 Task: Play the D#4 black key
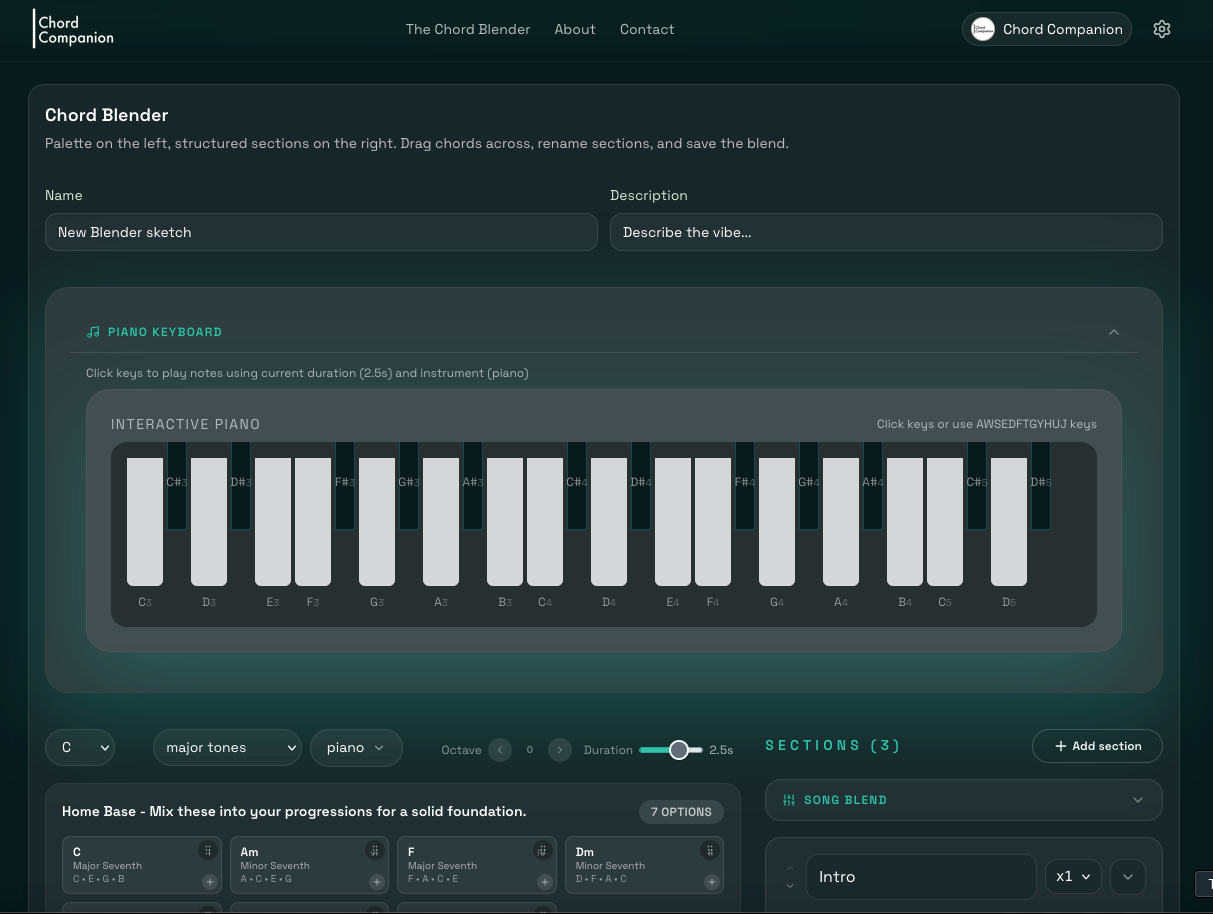tap(641, 485)
